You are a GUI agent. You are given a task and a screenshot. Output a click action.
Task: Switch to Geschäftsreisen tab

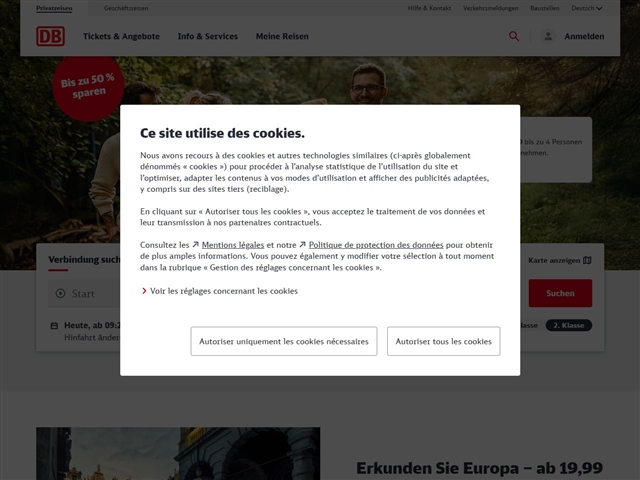(126, 8)
